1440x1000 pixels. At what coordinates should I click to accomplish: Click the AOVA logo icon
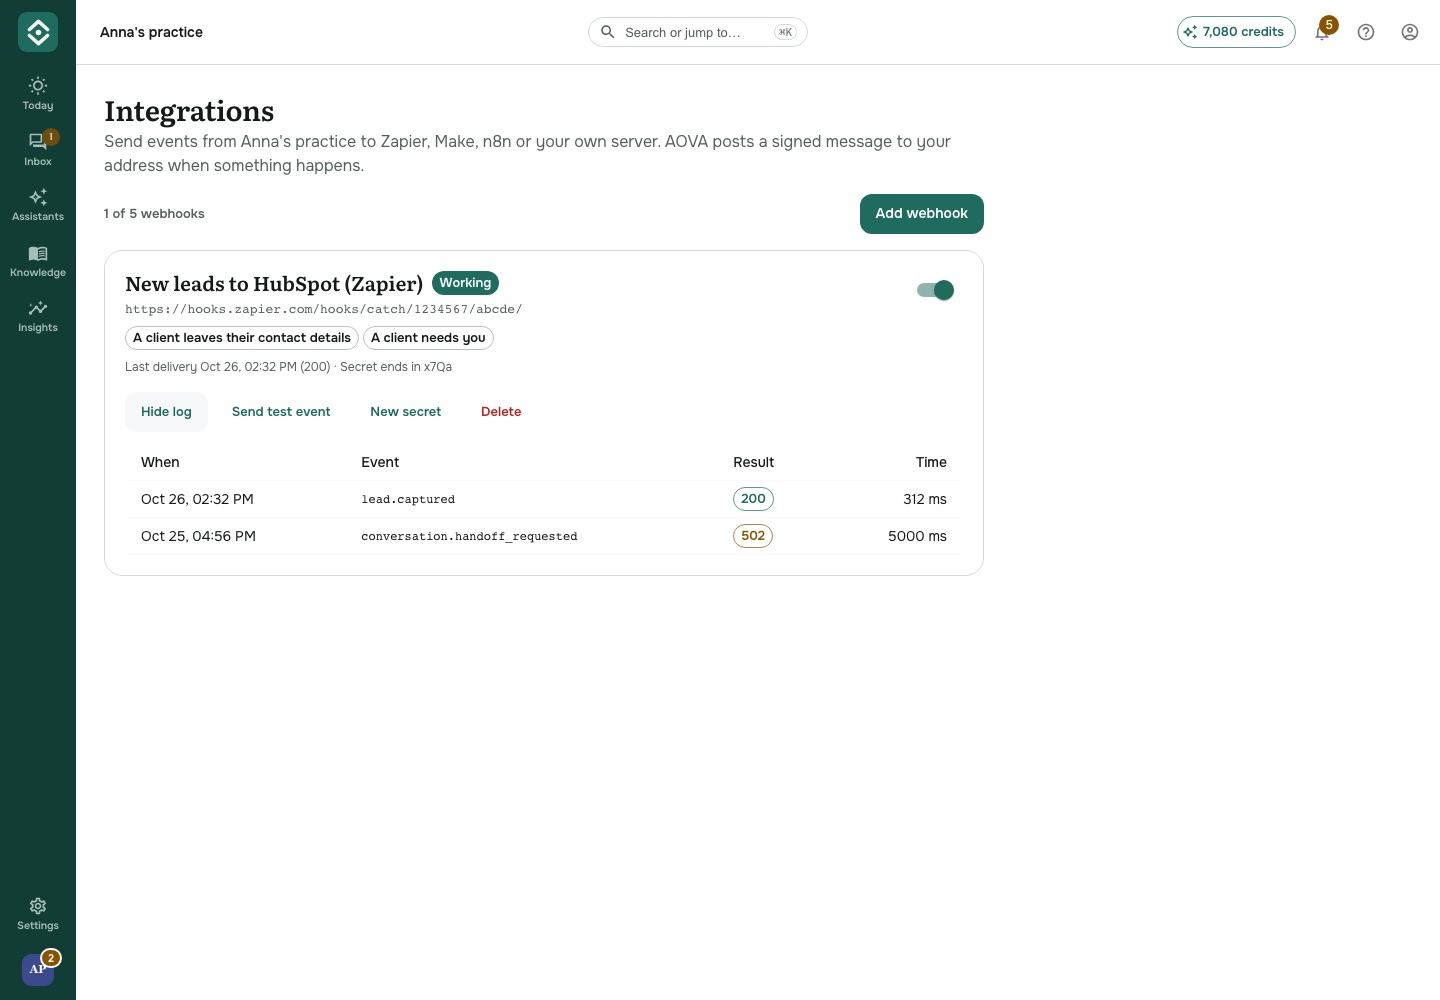pyautogui.click(x=38, y=32)
